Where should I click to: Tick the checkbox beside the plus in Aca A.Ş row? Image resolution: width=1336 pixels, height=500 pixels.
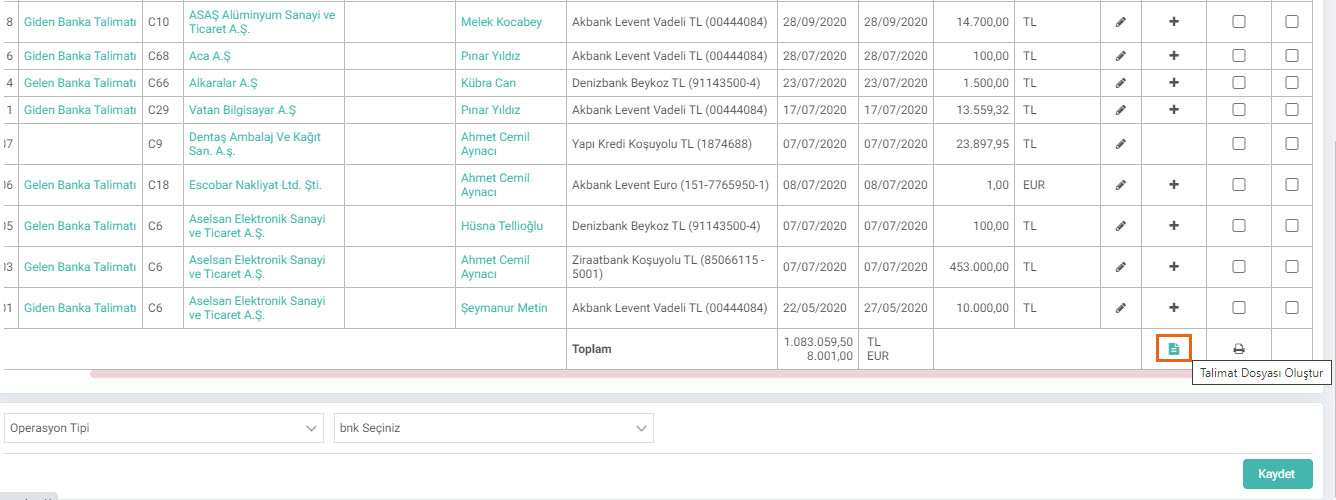(x=1239, y=56)
